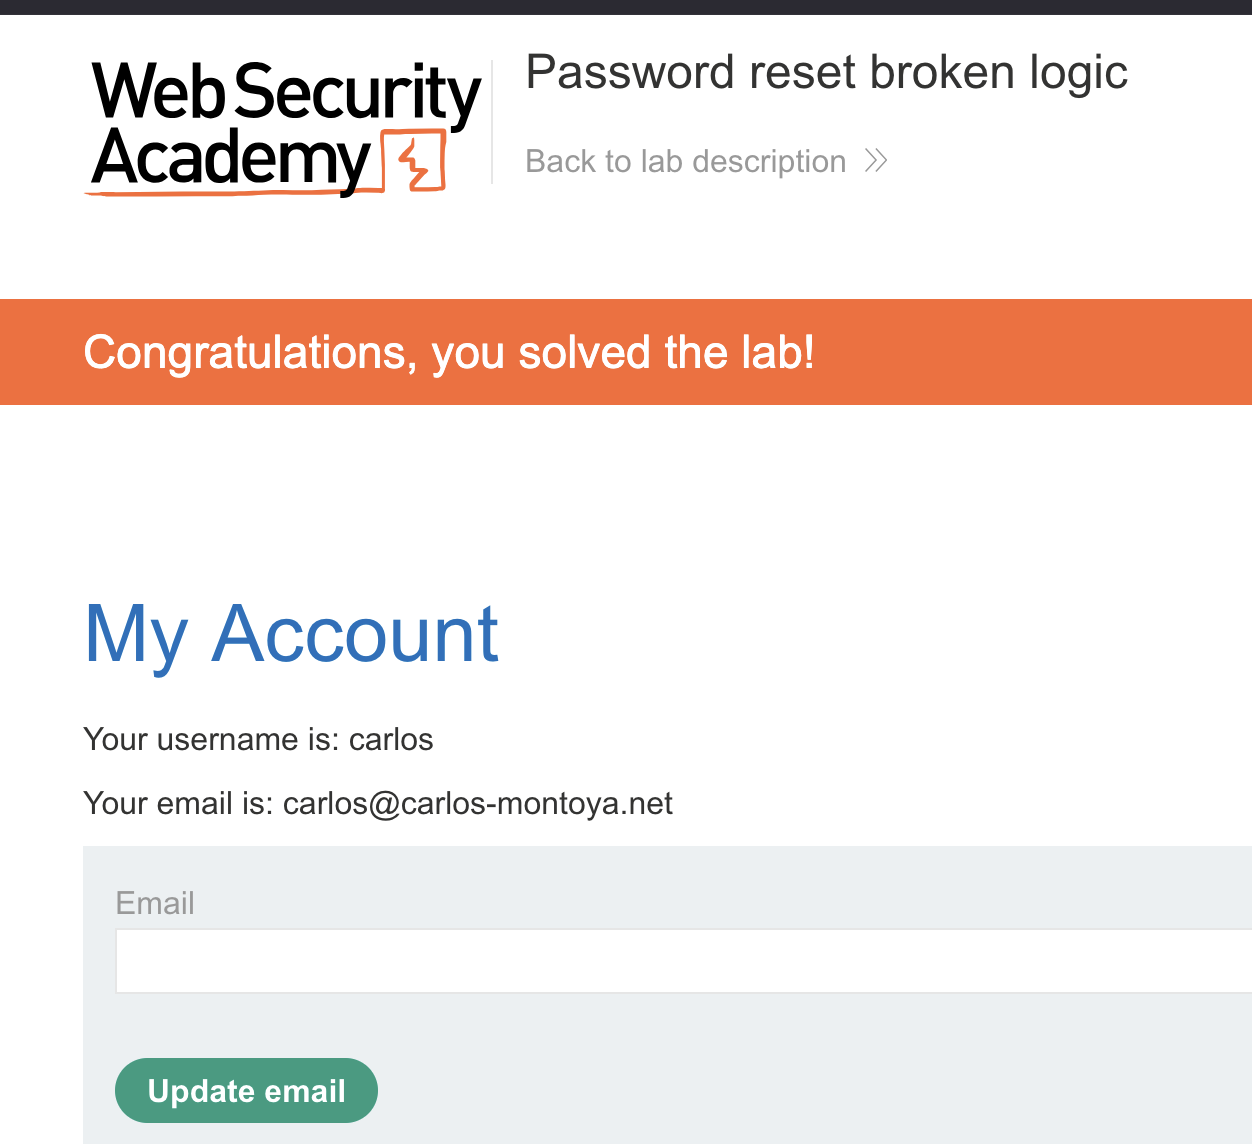Click the word Academy in the logo

point(232,160)
